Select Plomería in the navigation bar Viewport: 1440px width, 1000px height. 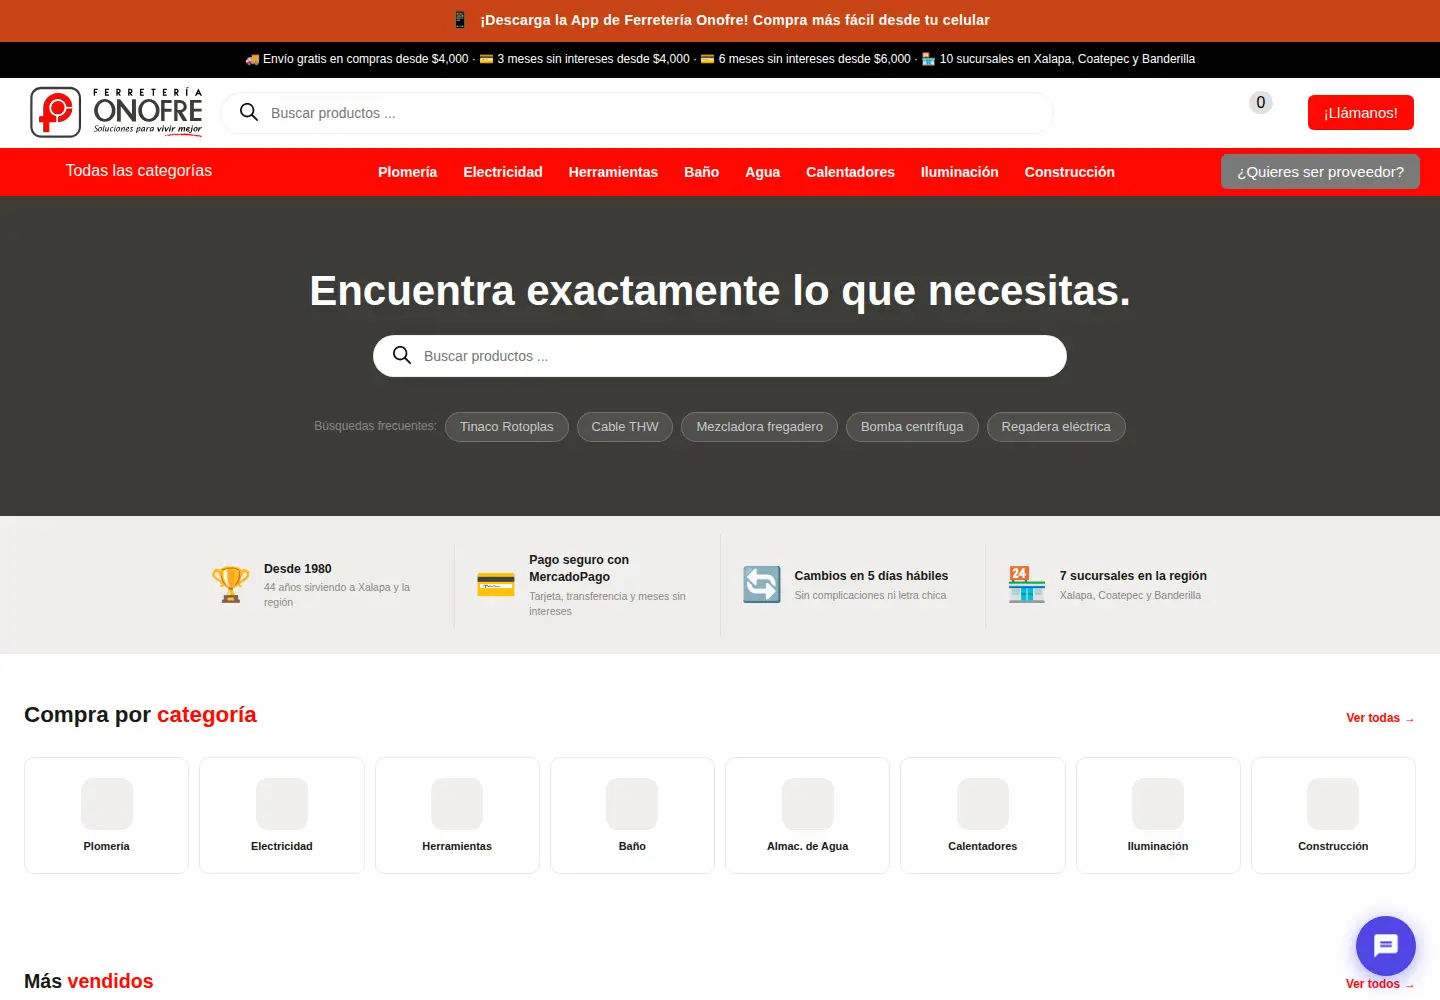(x=407, y=172)
